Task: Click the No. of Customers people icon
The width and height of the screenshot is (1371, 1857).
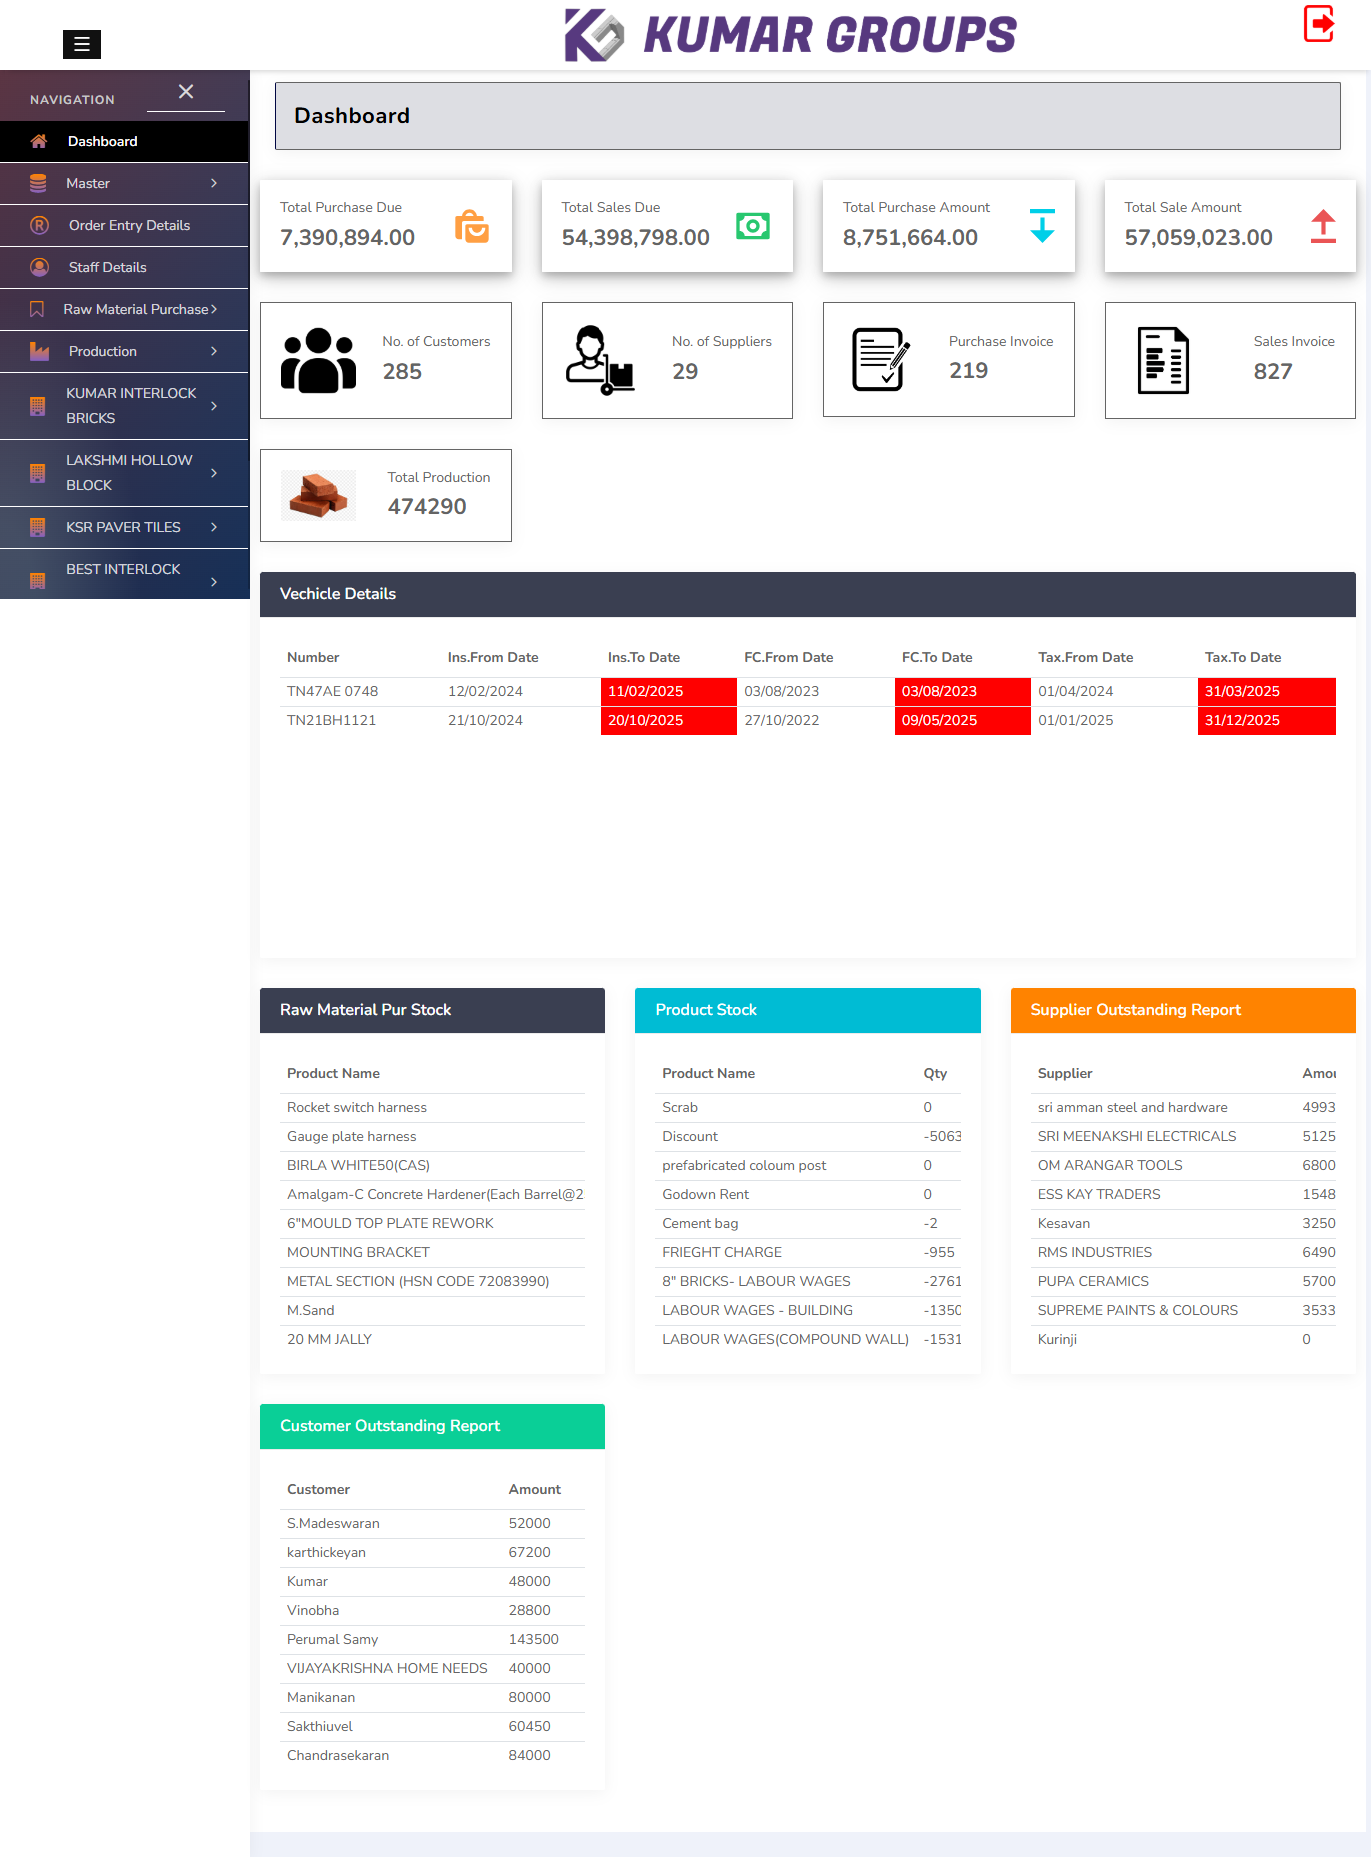Action: [x=318, y=360]
